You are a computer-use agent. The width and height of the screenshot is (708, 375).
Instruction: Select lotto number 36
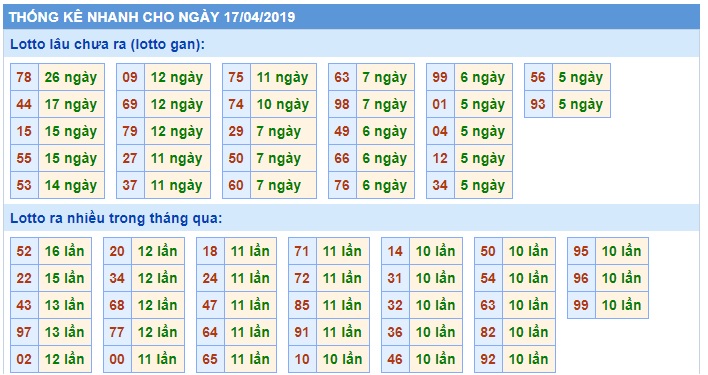click(x=395, y=332)
